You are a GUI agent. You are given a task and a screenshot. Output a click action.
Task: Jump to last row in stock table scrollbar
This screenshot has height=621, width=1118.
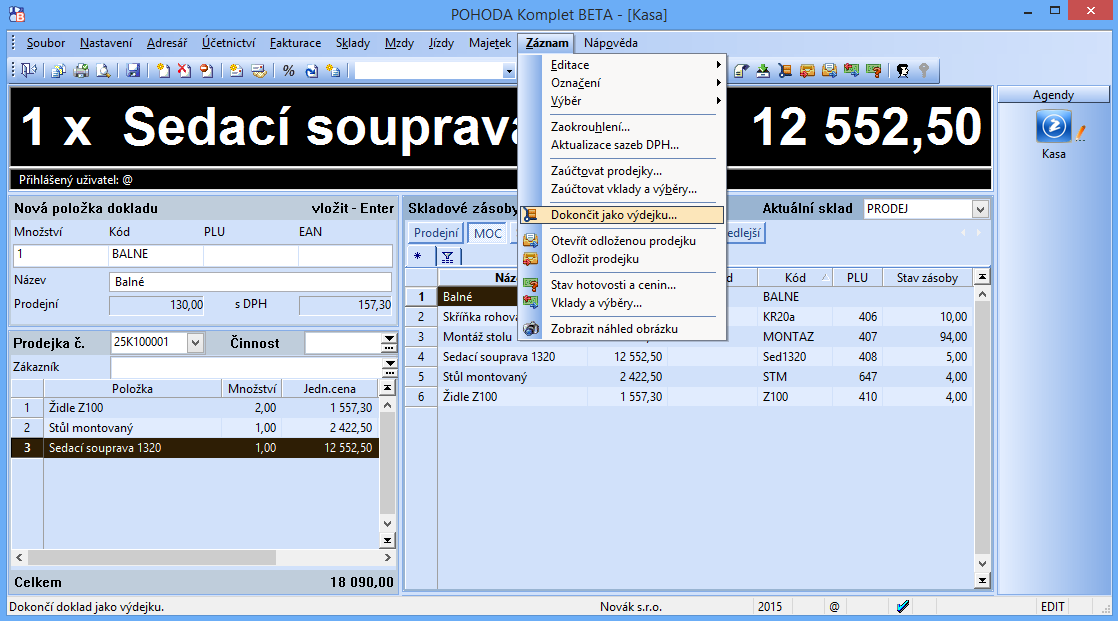982,581
